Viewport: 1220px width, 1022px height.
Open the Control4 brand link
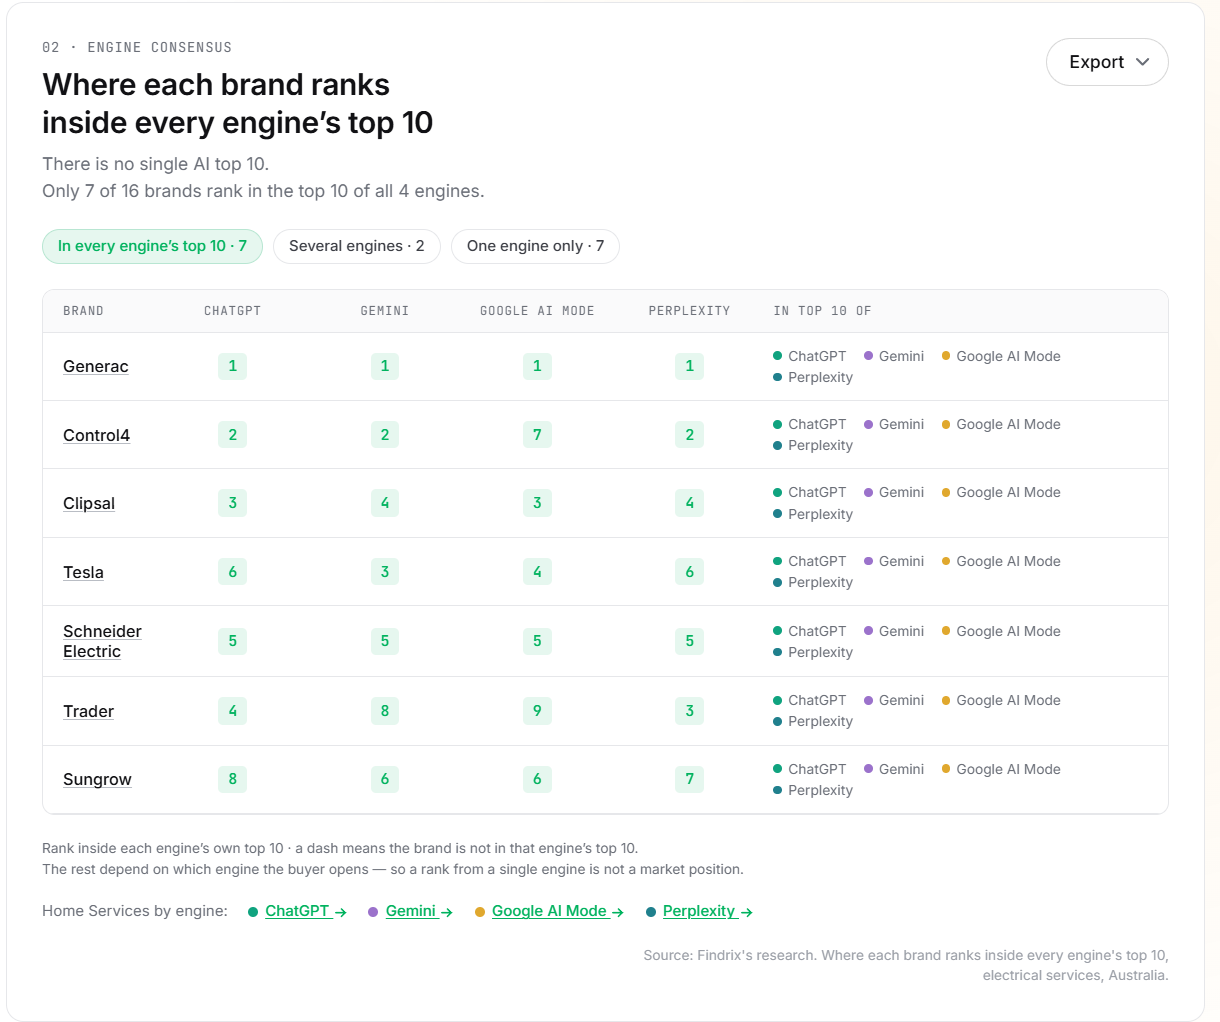[x=97, y=435]
